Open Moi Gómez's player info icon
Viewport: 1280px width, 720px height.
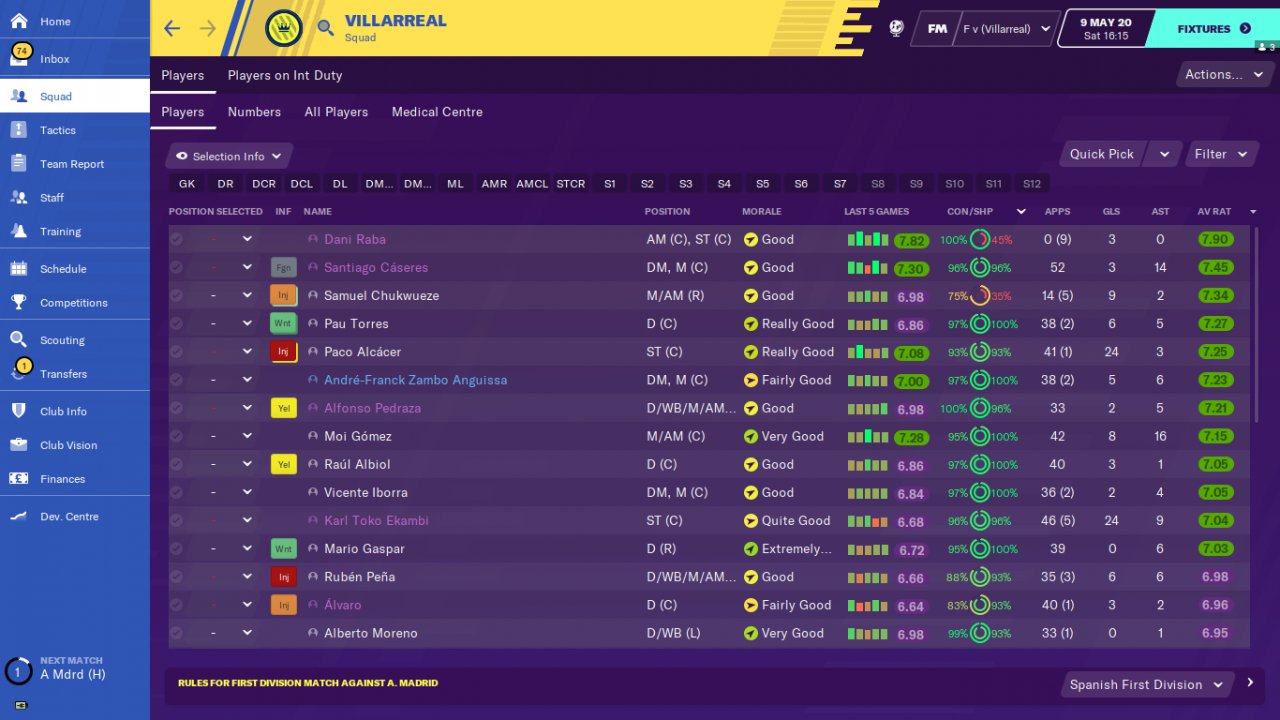(313, 436)
